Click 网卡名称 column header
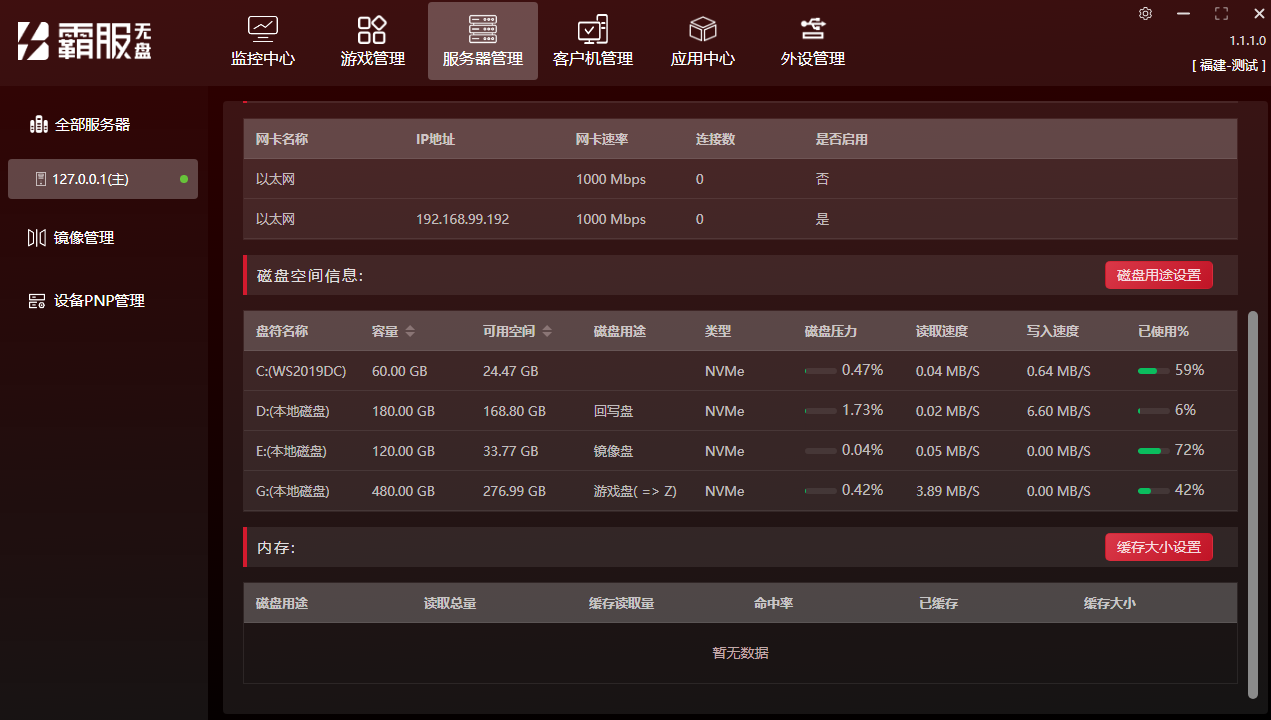Image resolution: width=1271 pixels, height=720 pixels. 282,139
